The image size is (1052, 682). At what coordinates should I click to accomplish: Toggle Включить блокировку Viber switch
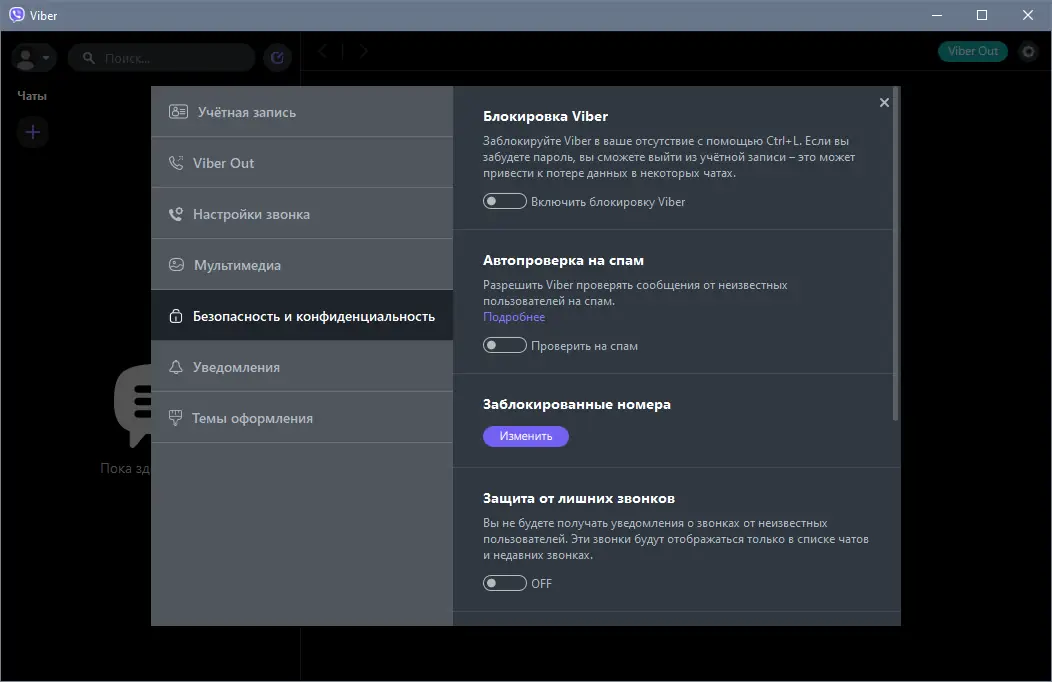click(x=505, y=201)
